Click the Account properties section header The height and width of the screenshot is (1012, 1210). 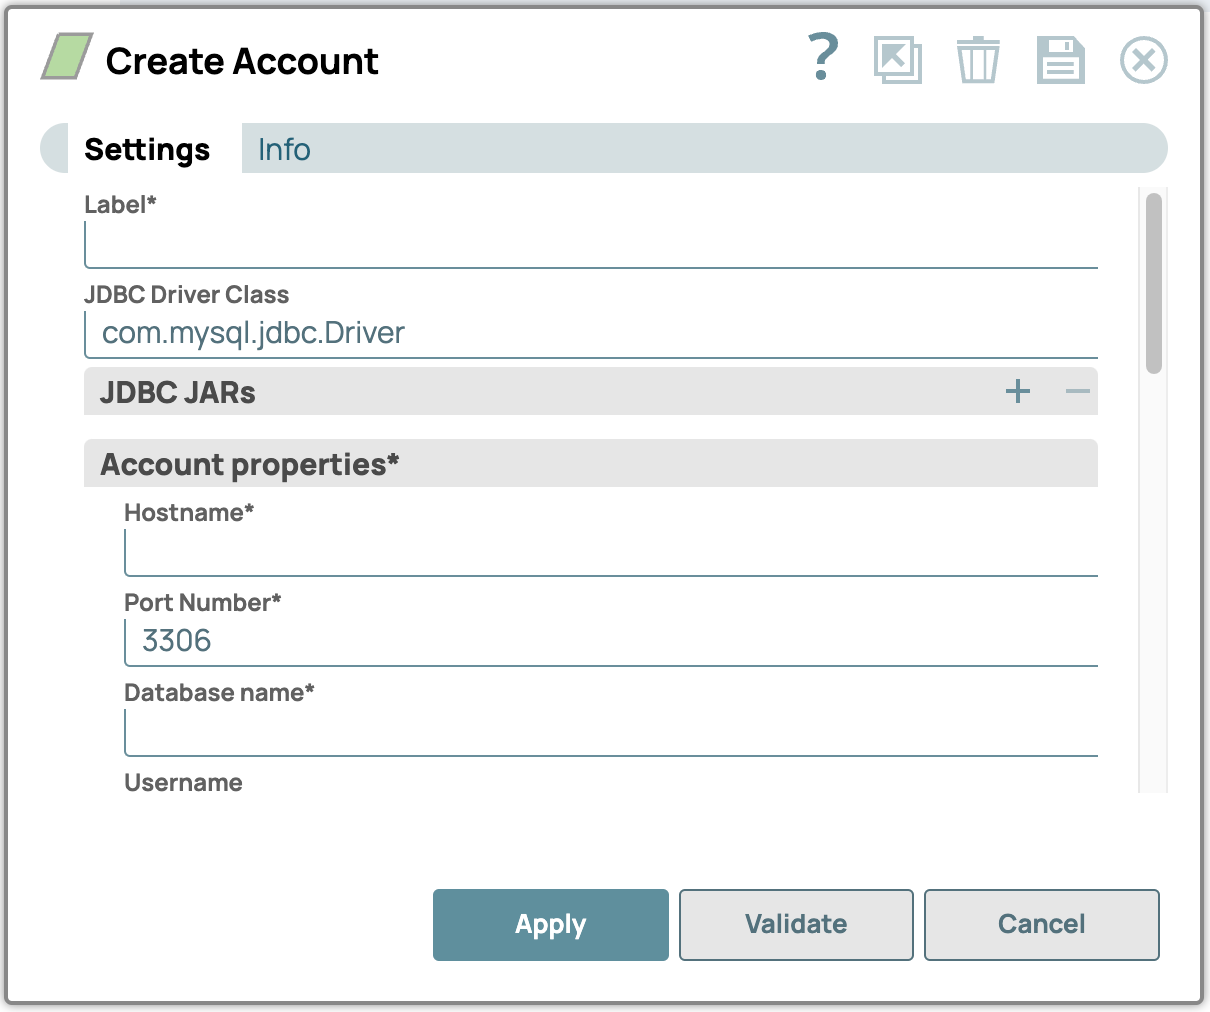coord(590,464)
